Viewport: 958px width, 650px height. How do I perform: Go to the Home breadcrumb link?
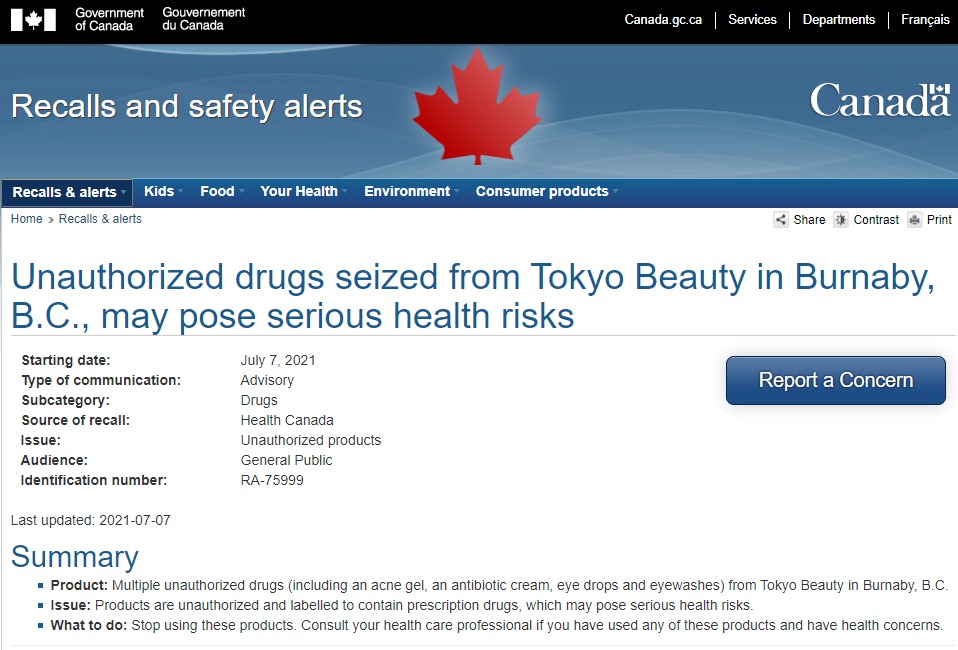[27, 219]
